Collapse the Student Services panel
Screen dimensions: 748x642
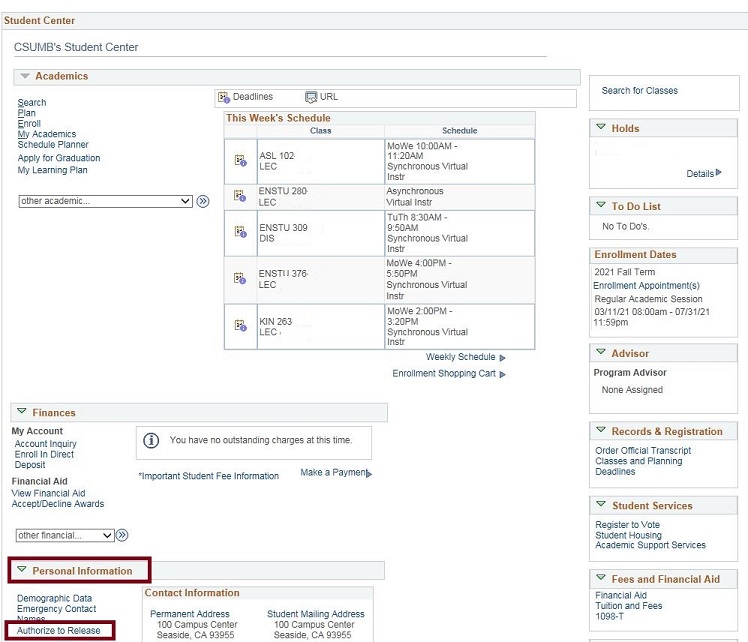pos(601,504)
